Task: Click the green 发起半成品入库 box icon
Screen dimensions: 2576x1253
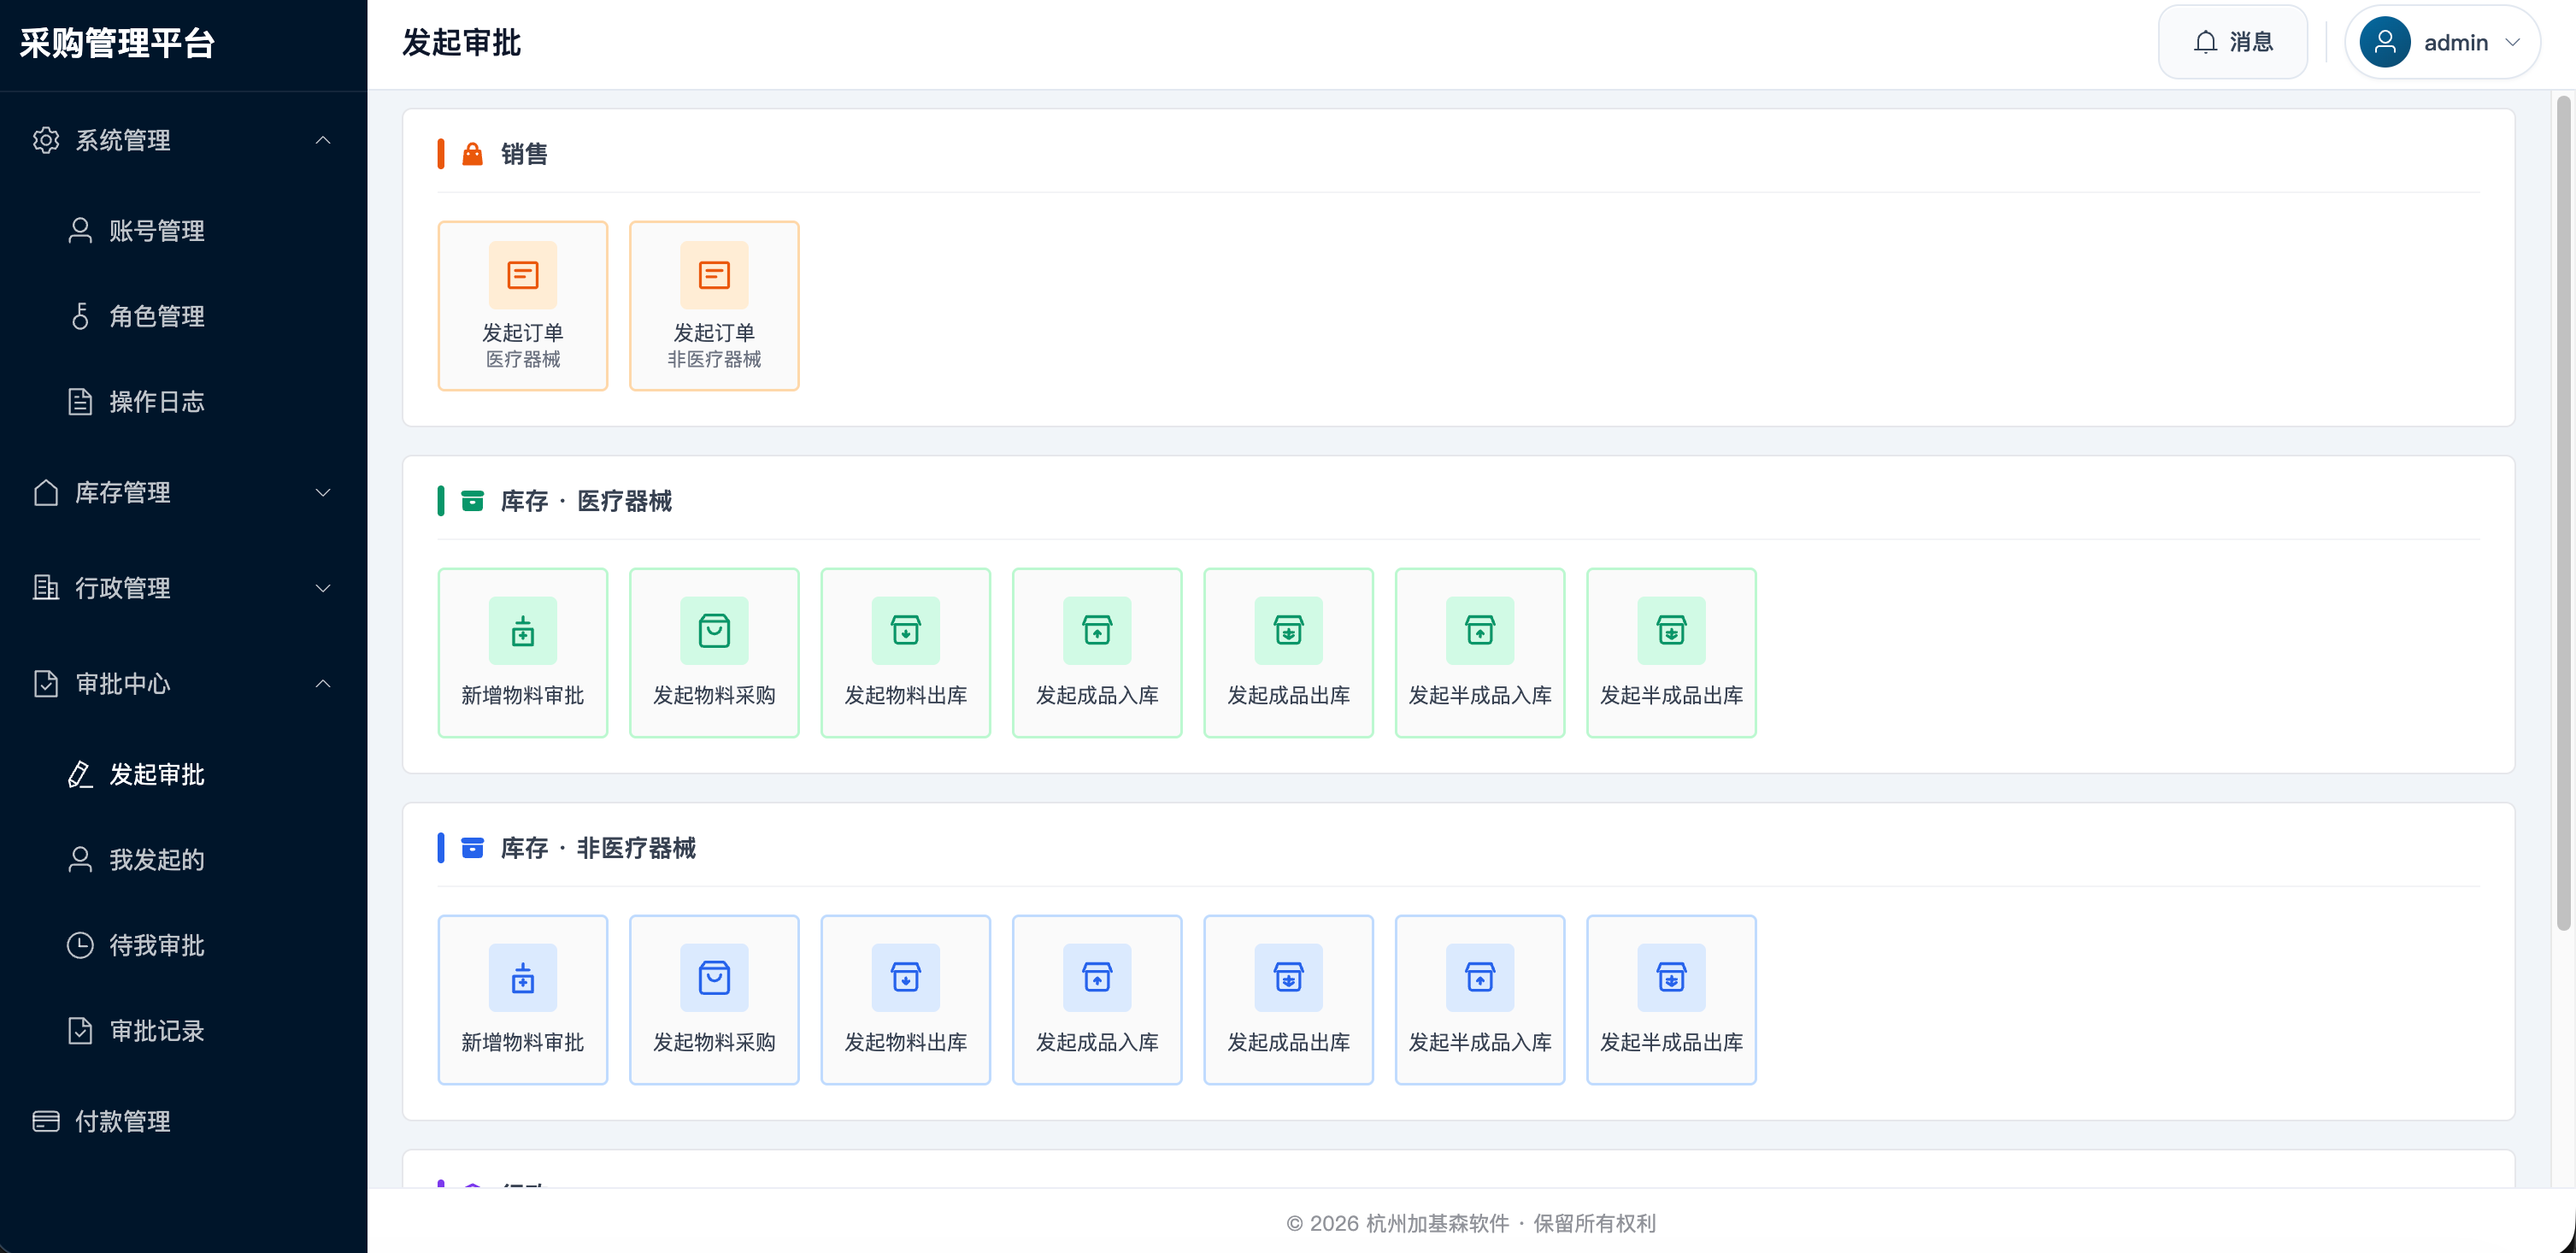Action: point(1480,631)
